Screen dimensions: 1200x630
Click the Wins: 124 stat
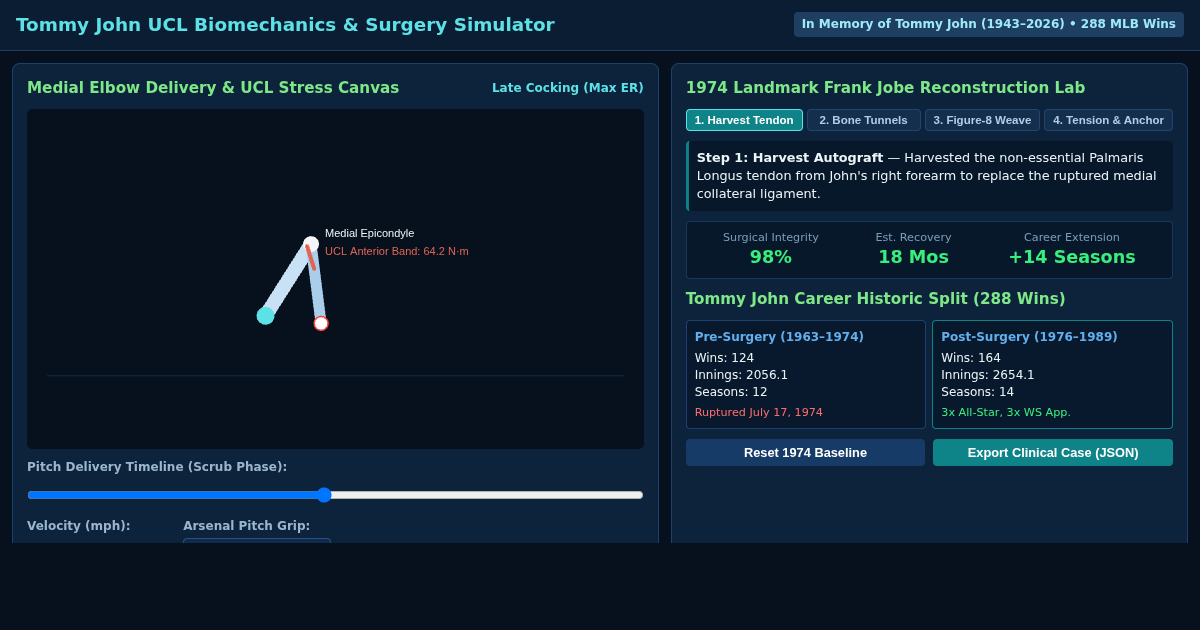725,358
